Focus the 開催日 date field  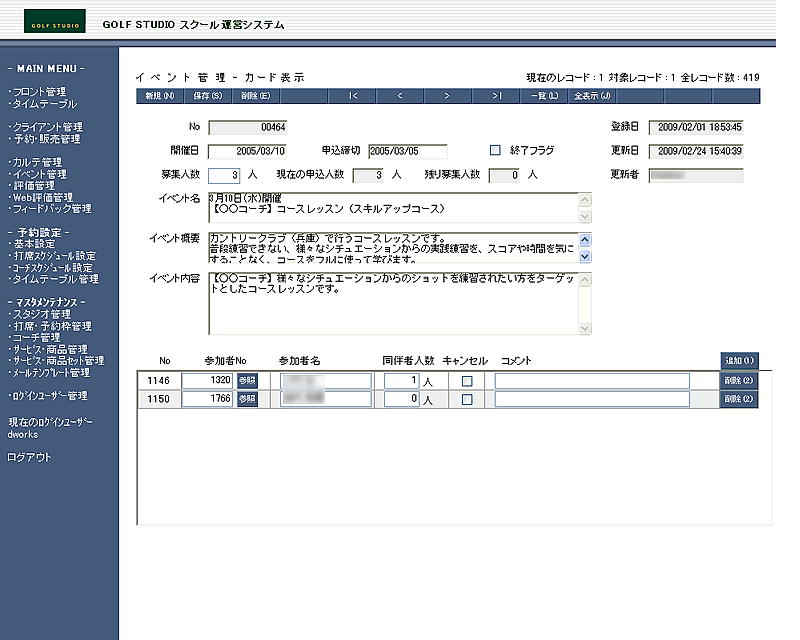(247, 151)
